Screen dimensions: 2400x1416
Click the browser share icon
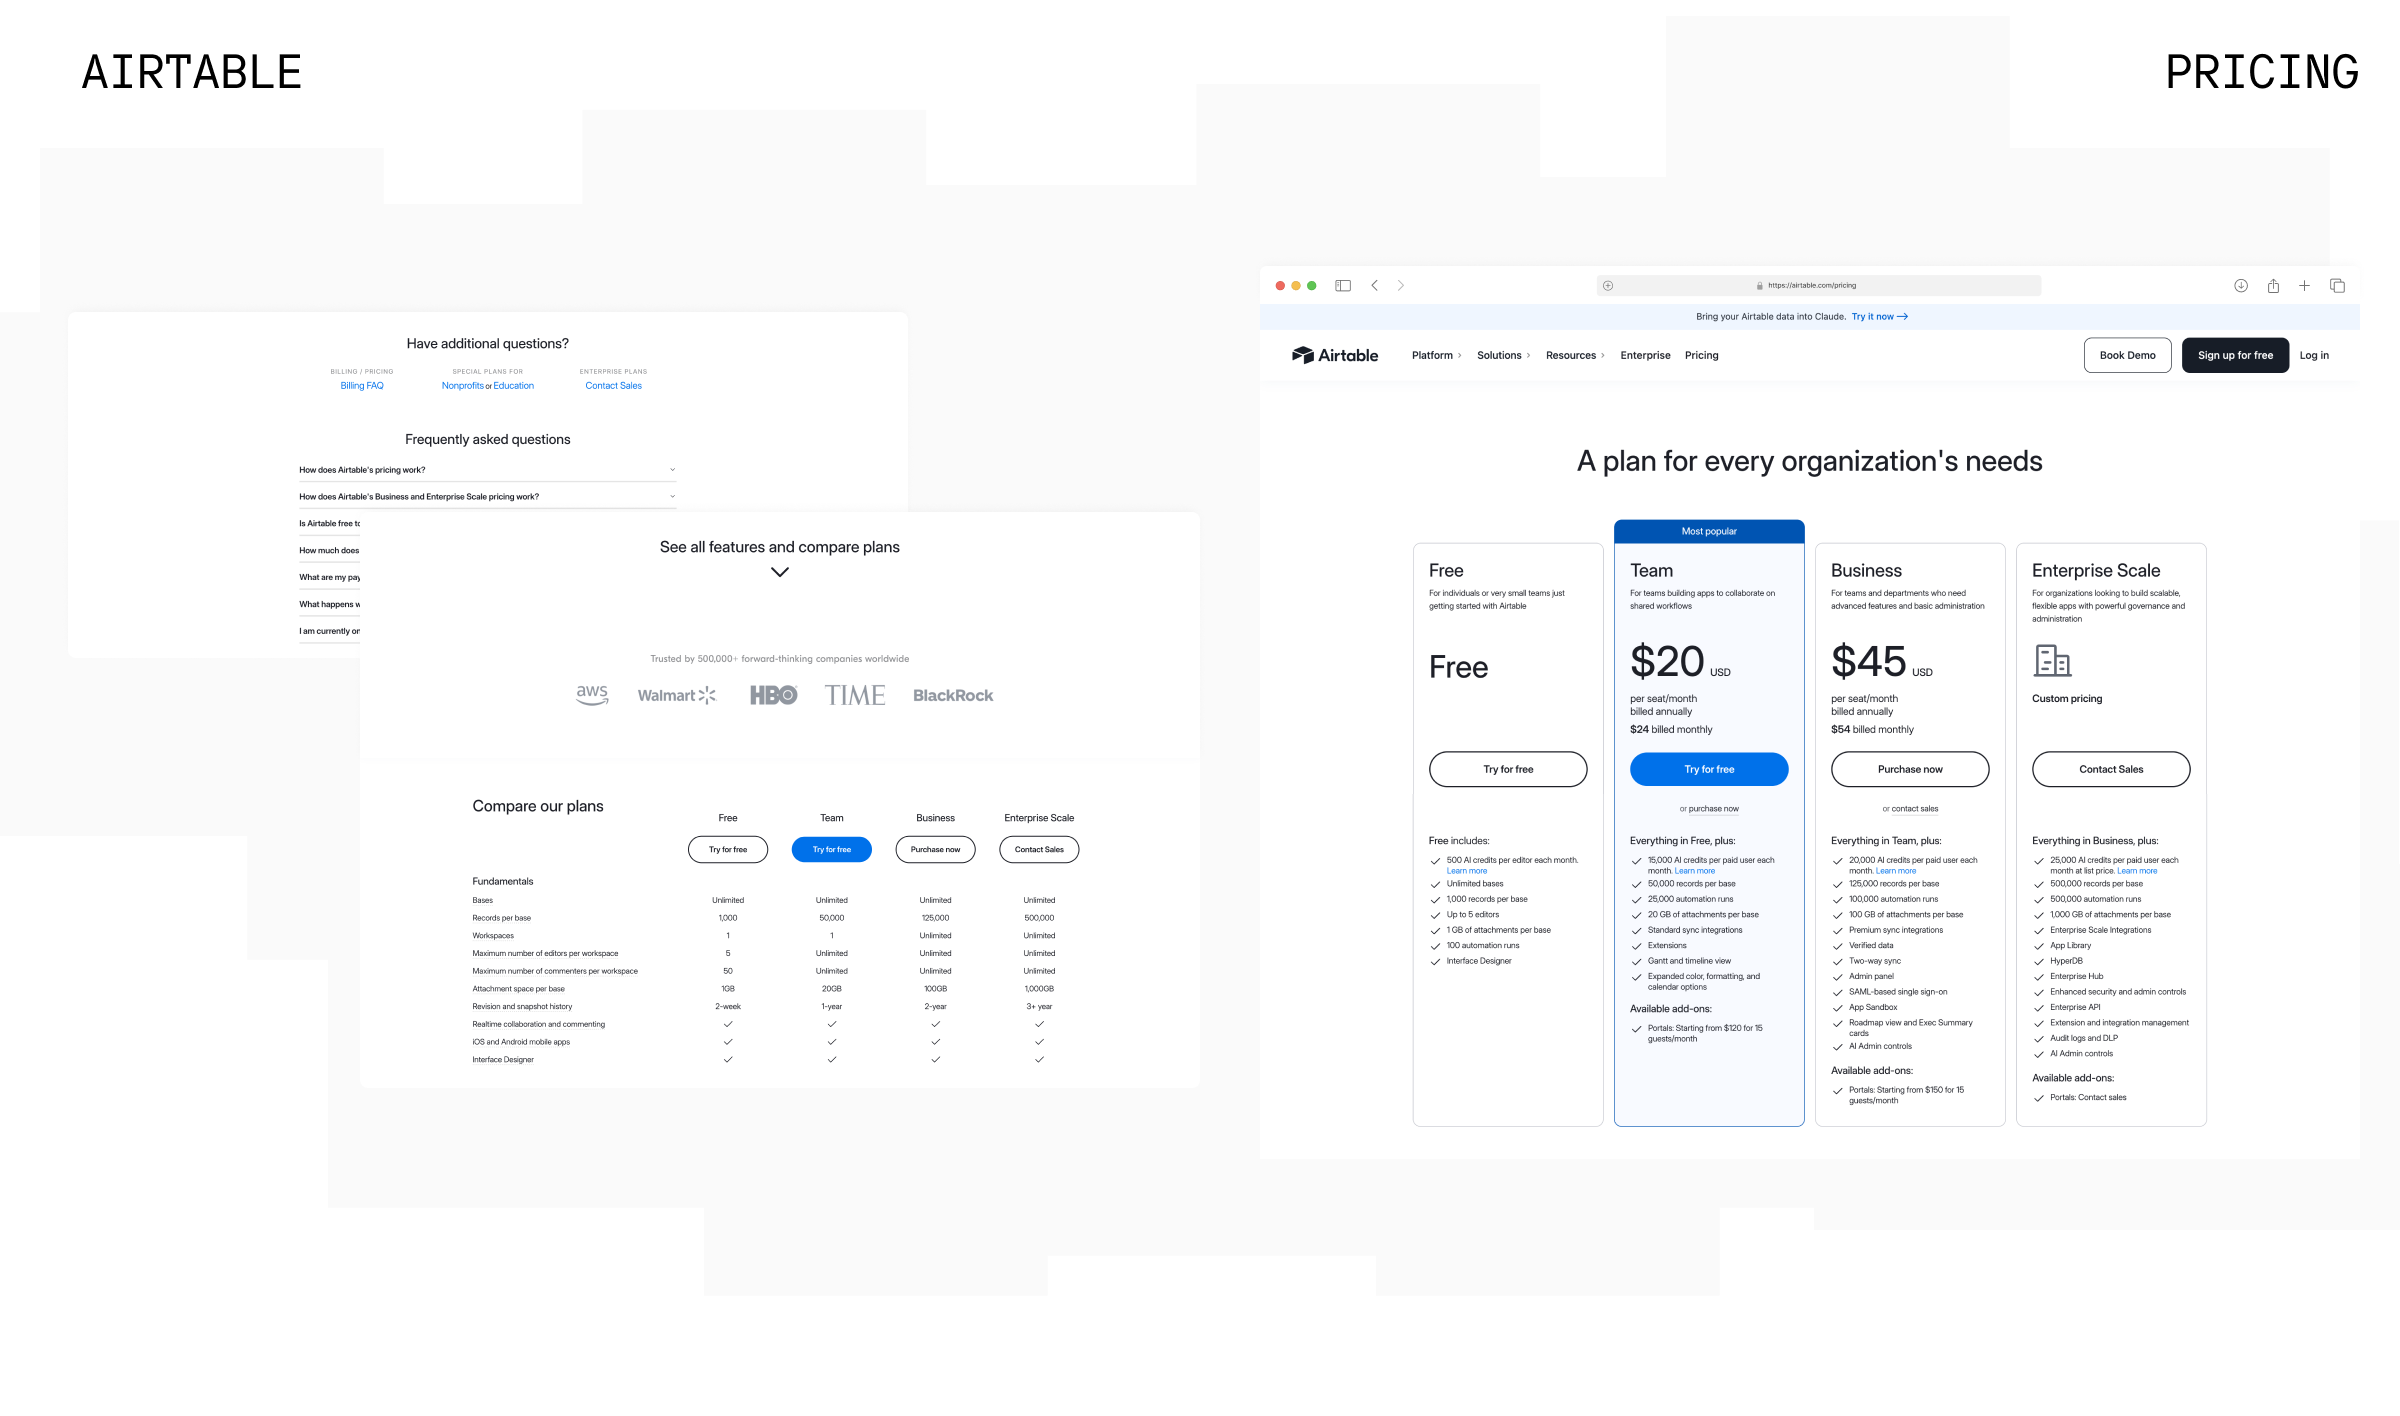(x=2273, y=286)
